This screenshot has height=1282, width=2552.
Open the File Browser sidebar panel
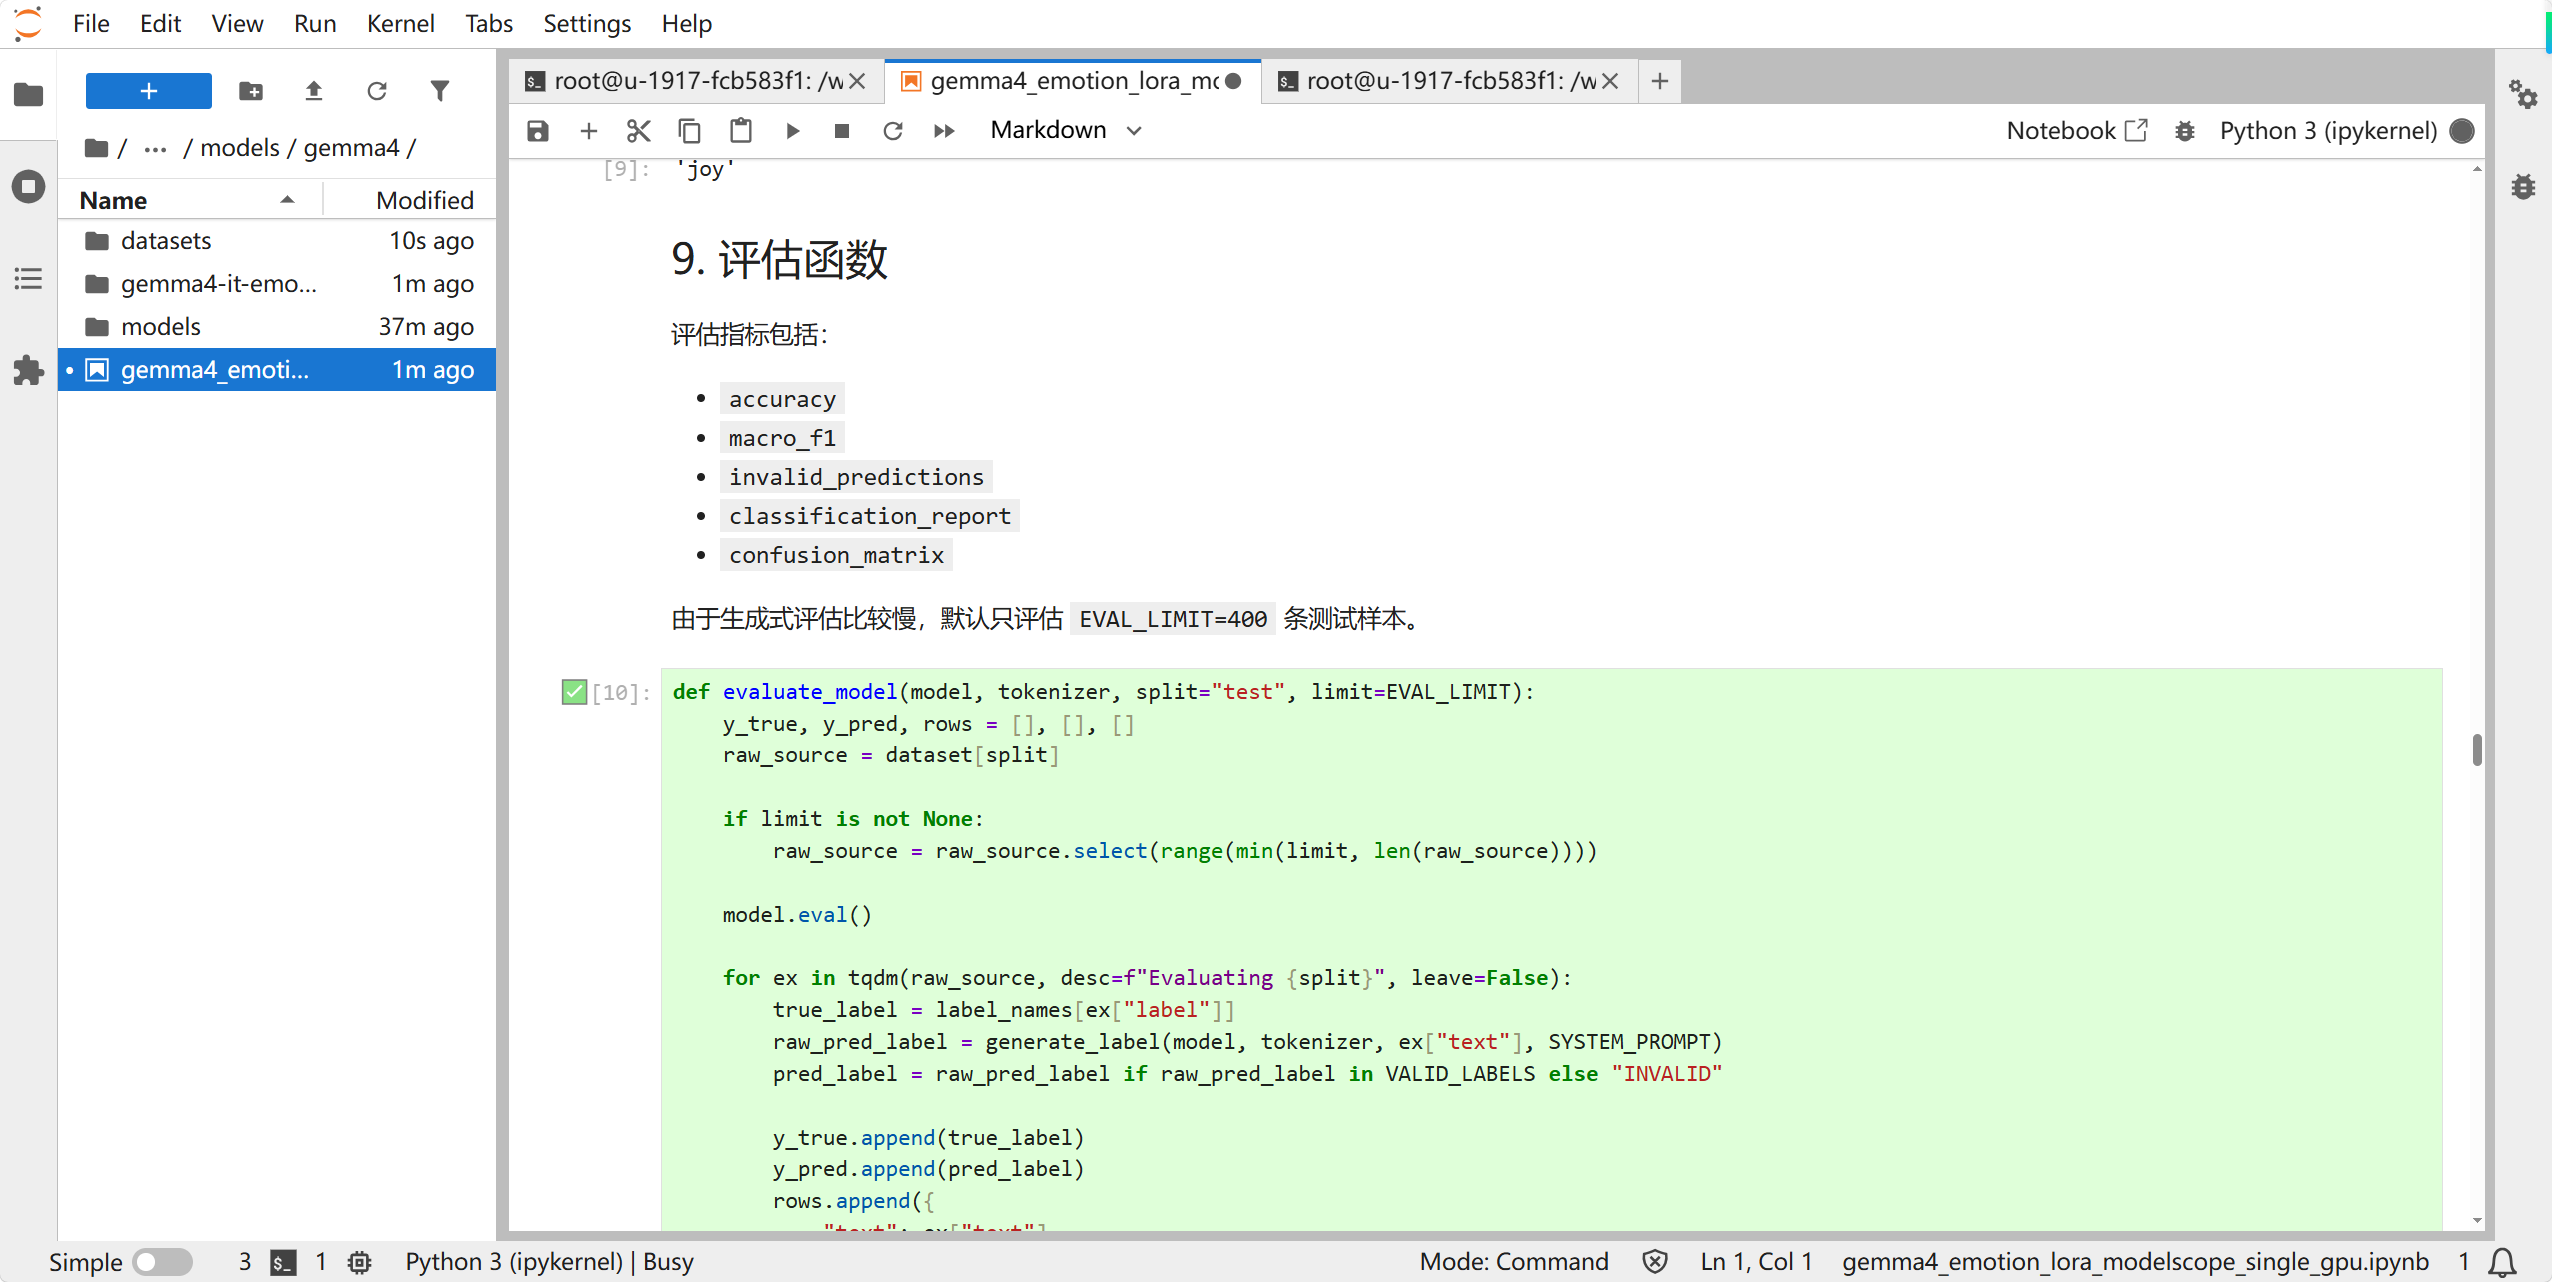(x=28, y=95)
